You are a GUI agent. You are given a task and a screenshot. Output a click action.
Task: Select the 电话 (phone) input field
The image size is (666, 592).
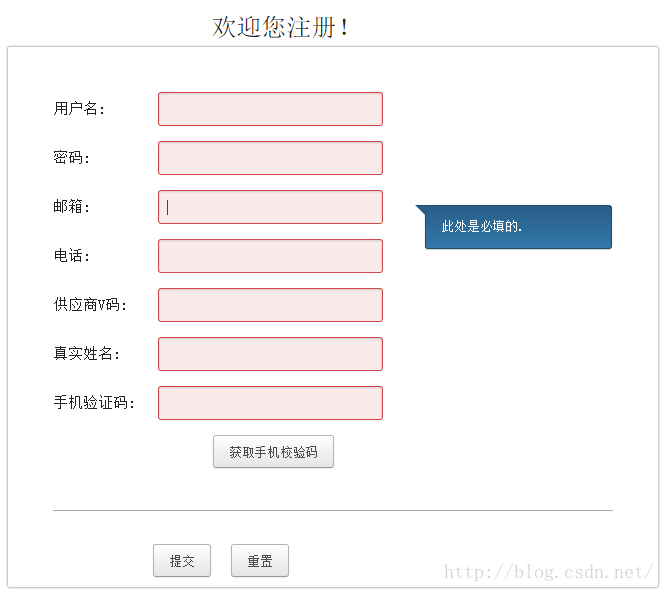(270, 256)
